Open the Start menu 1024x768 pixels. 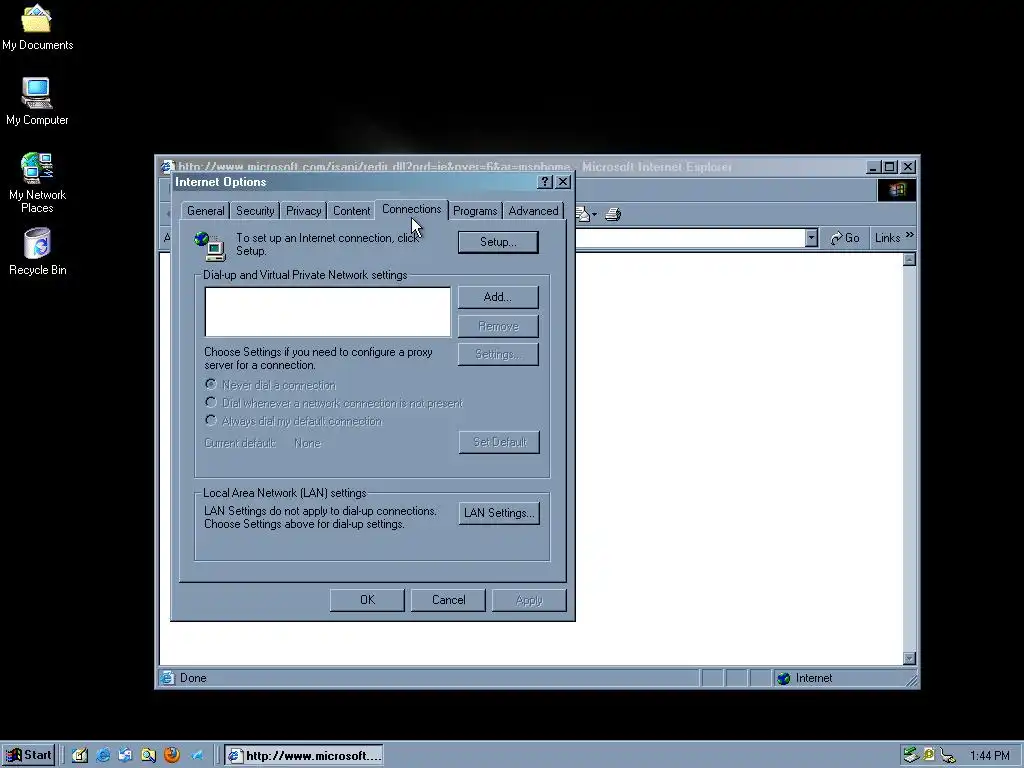coord(29,755)
